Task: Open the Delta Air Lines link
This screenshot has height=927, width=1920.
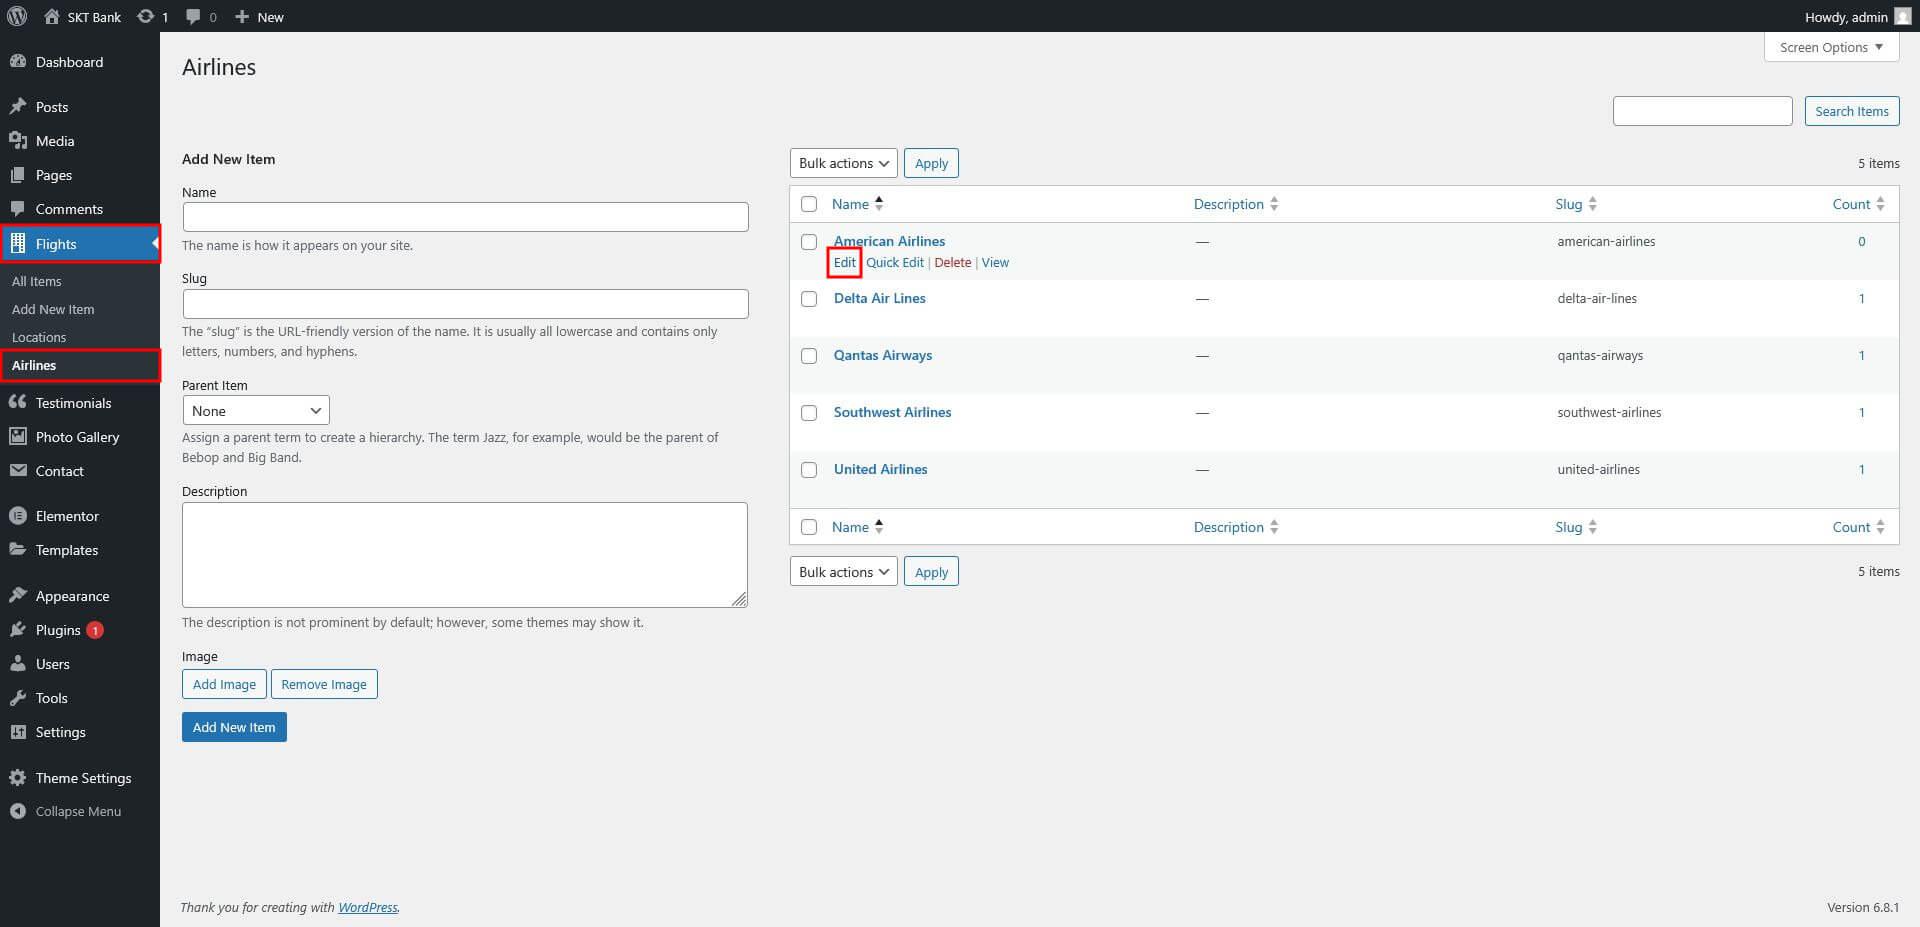Action: [x=880, y=298]
